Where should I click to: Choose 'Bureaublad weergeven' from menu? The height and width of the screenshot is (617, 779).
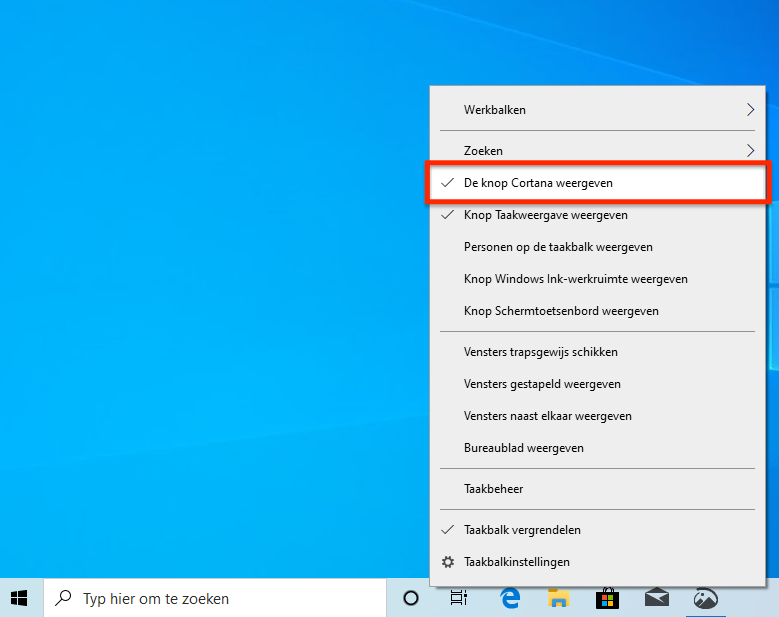pos(523,448)
